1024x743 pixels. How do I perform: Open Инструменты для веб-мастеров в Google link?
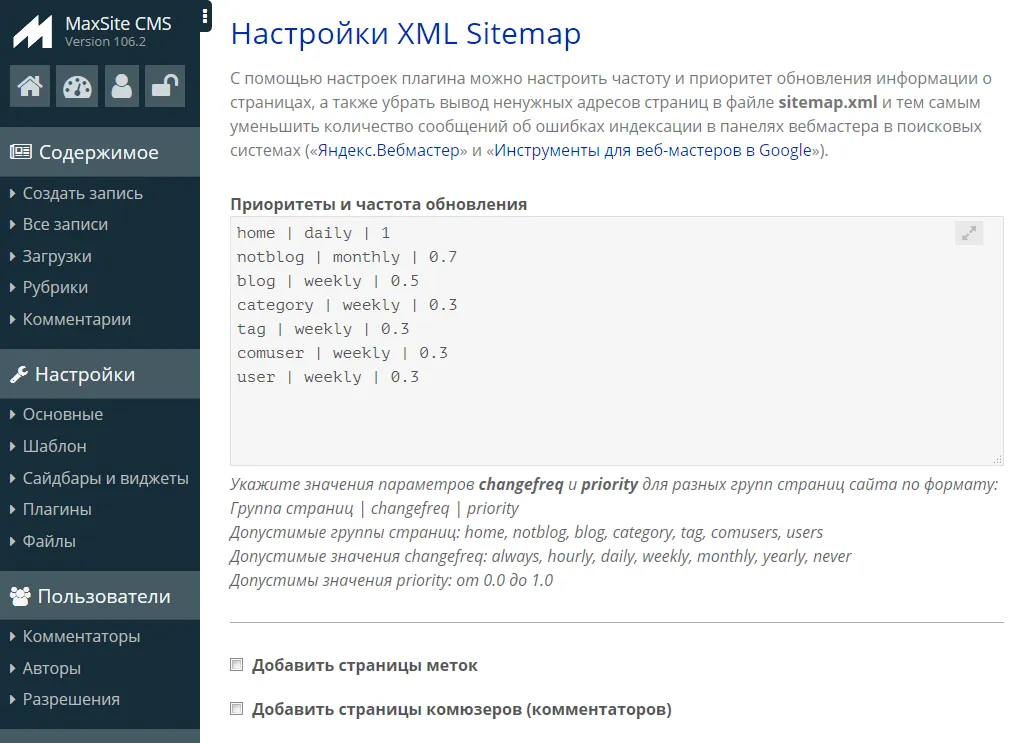coord(653,150)
